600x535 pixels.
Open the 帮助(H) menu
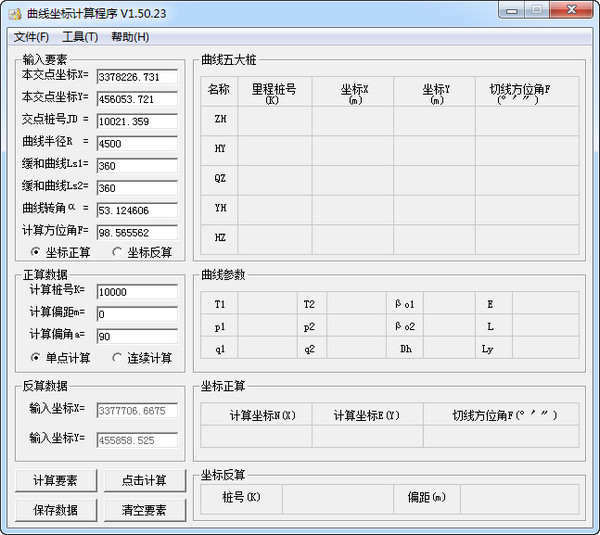point(130,37)
